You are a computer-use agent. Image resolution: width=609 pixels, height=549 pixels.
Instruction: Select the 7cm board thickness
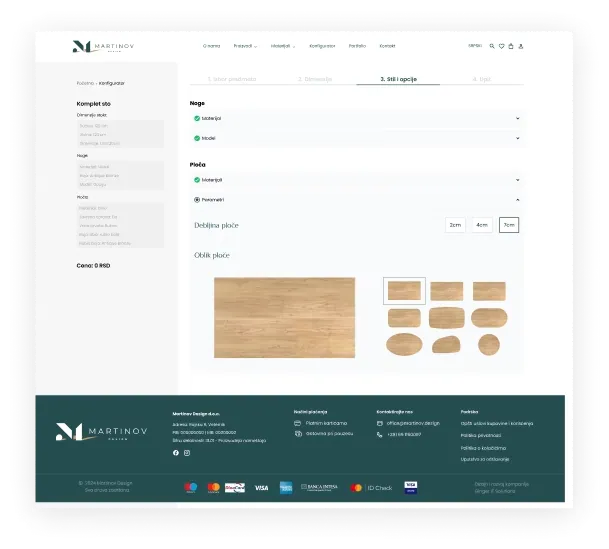click(509, 225)
